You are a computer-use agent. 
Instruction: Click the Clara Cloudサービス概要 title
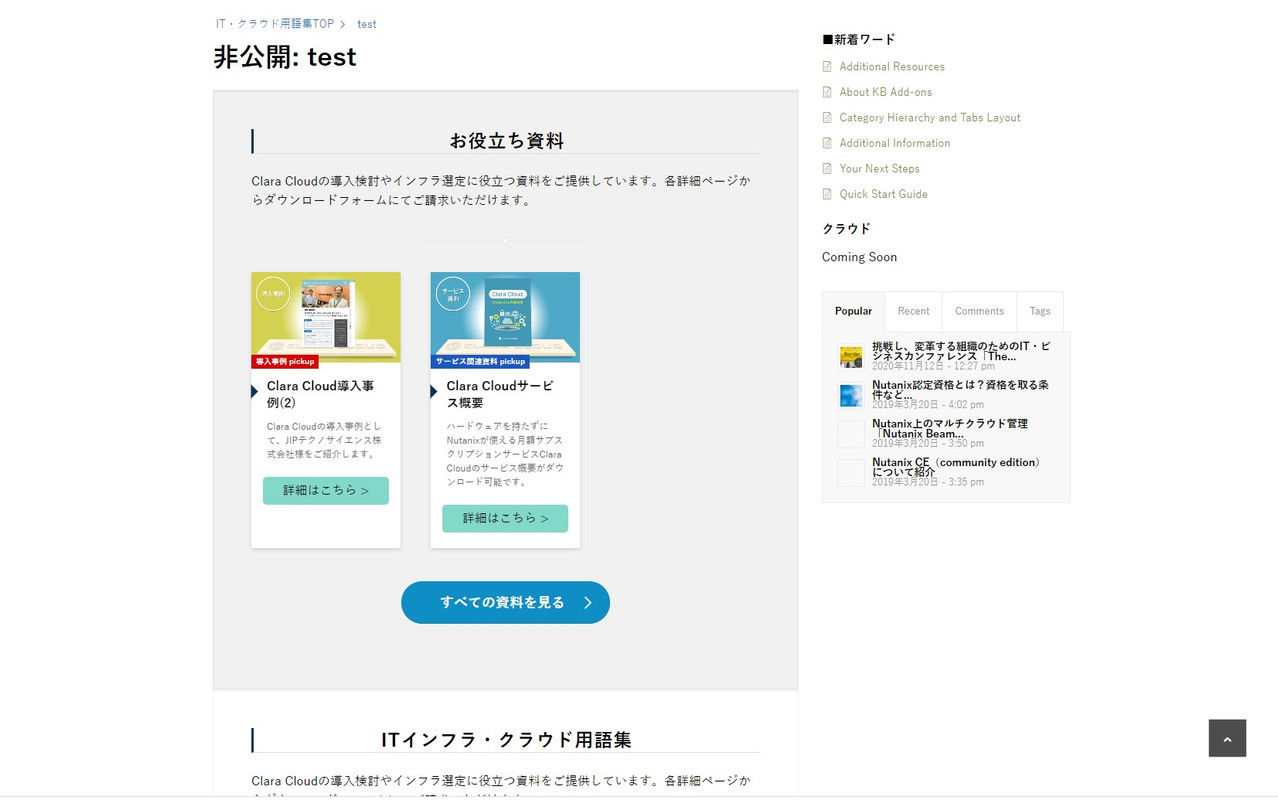(x=500, y=394)
